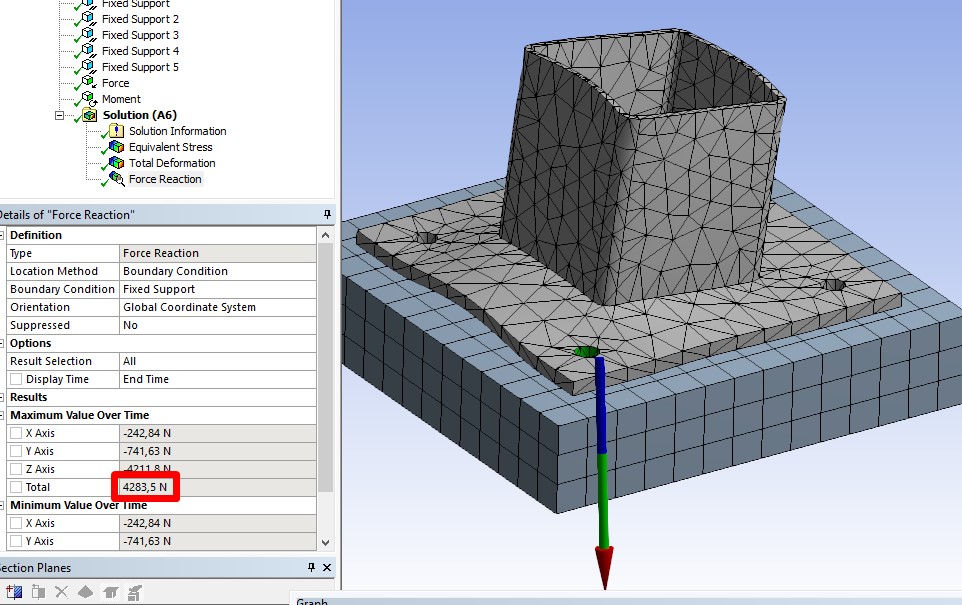
Task: Click the Total Deformation result icon
Action: [117, 163]
